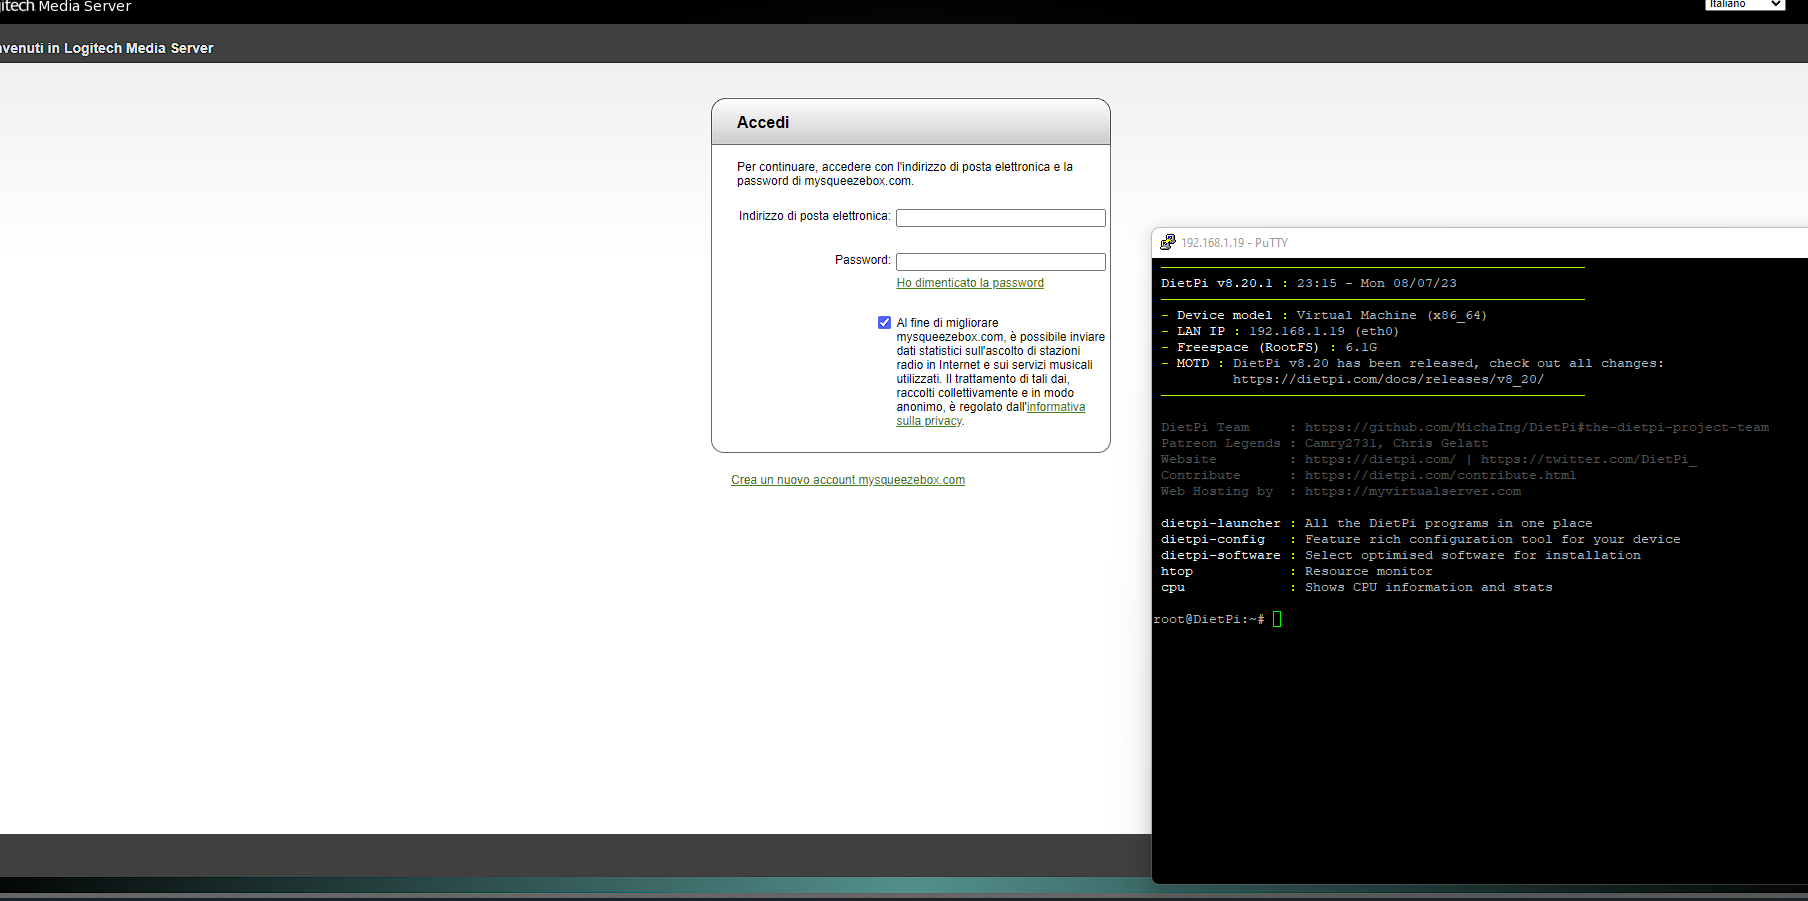
Task: Click the 'LAN IP' line in the terminal
Action: 1280,331
